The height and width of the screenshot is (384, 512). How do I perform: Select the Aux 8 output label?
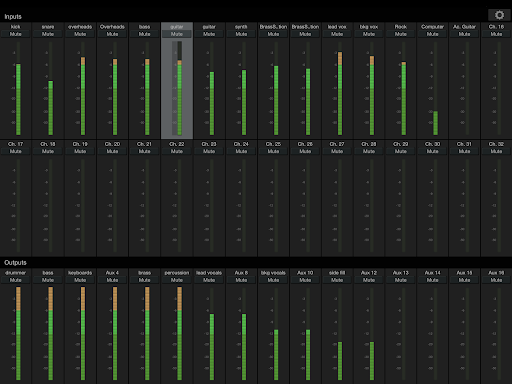pyautogui.click(x=241, y=273)
